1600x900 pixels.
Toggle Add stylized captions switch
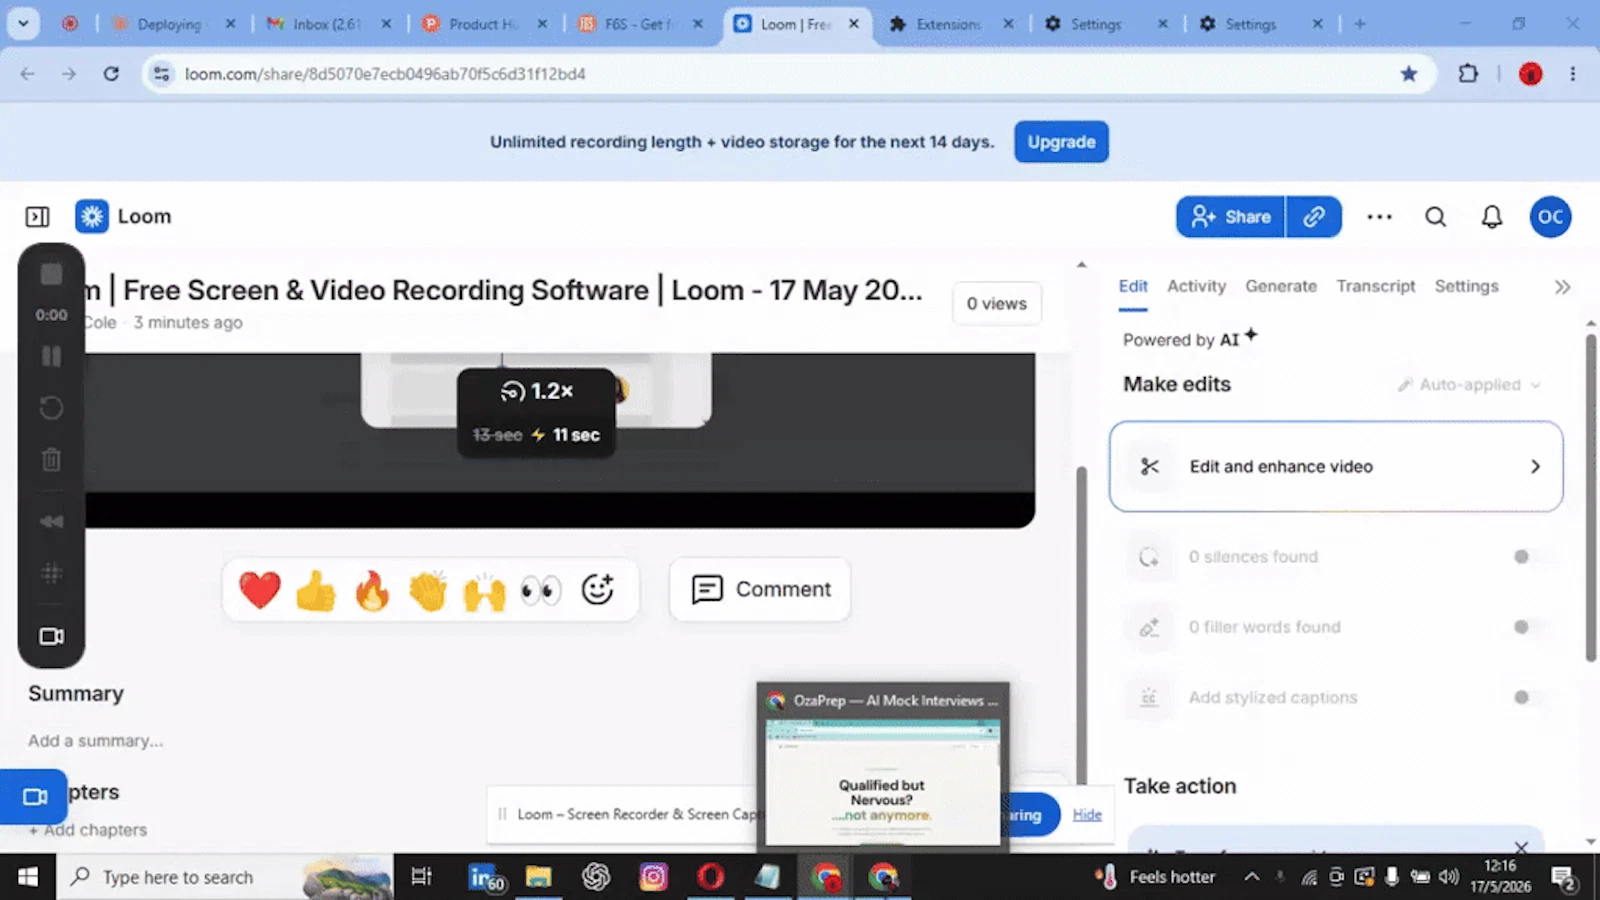1528,697
